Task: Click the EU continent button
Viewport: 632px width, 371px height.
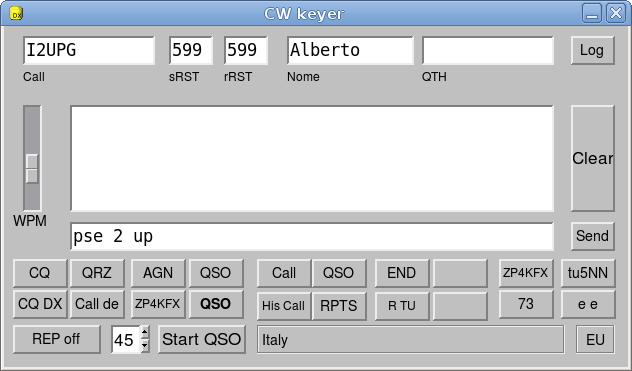Action: click(x=595, y=339)
